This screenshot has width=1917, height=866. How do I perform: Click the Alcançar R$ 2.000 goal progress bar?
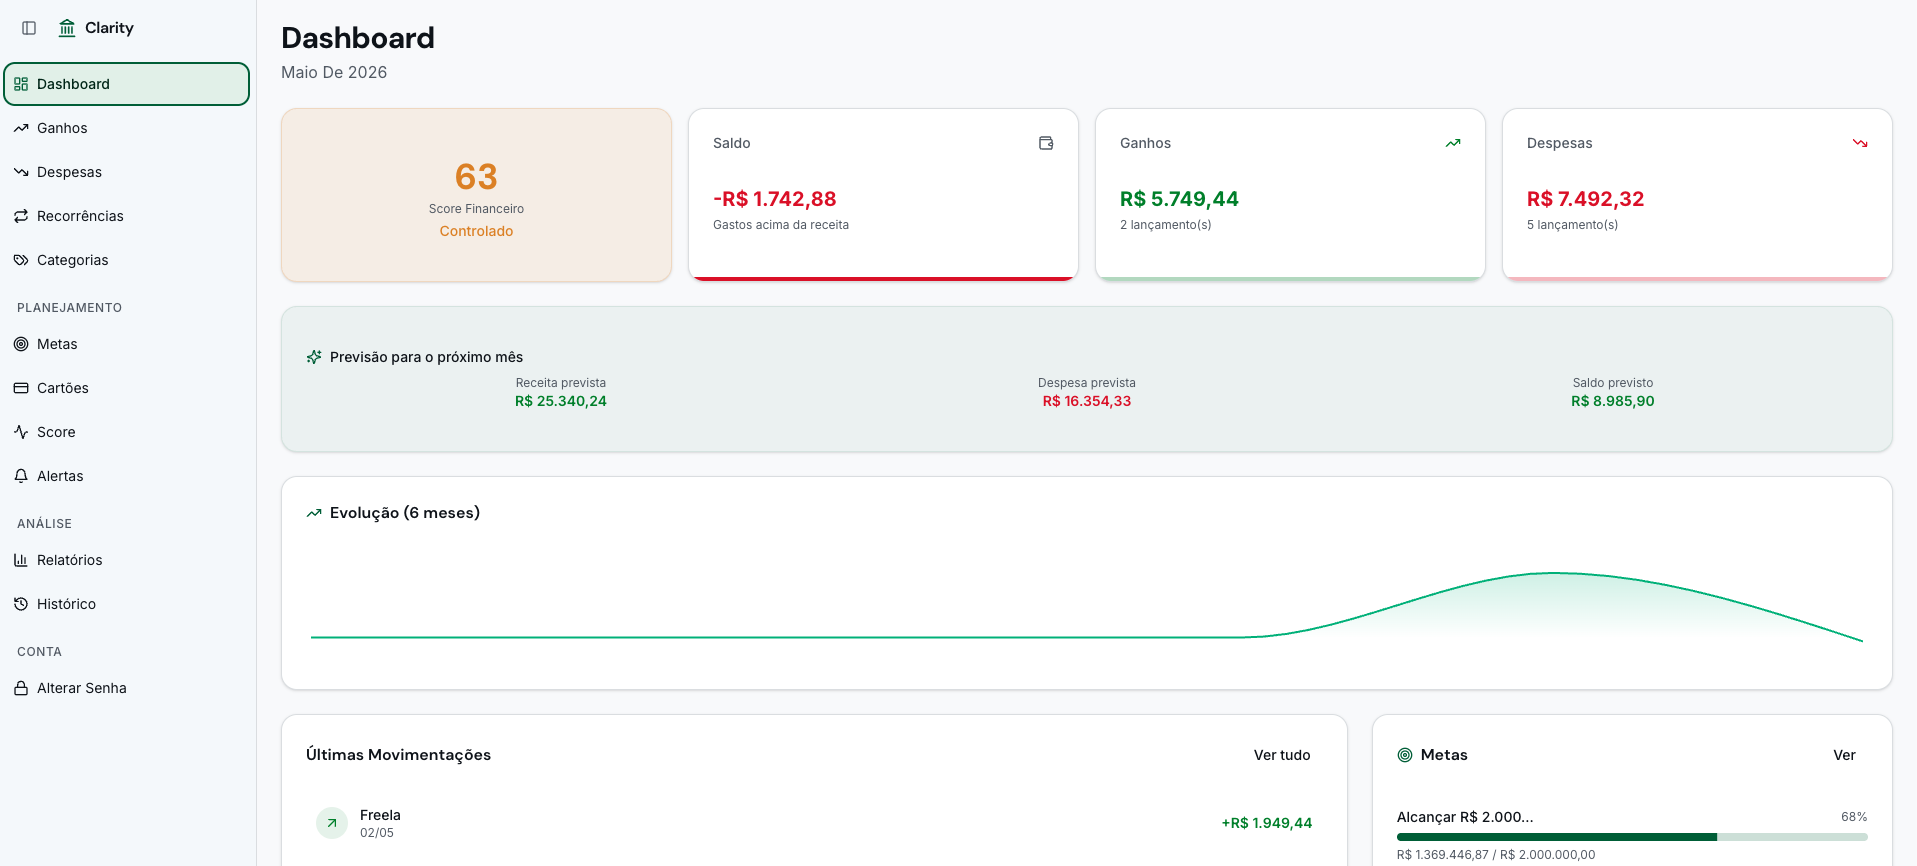pos(1632,837)
